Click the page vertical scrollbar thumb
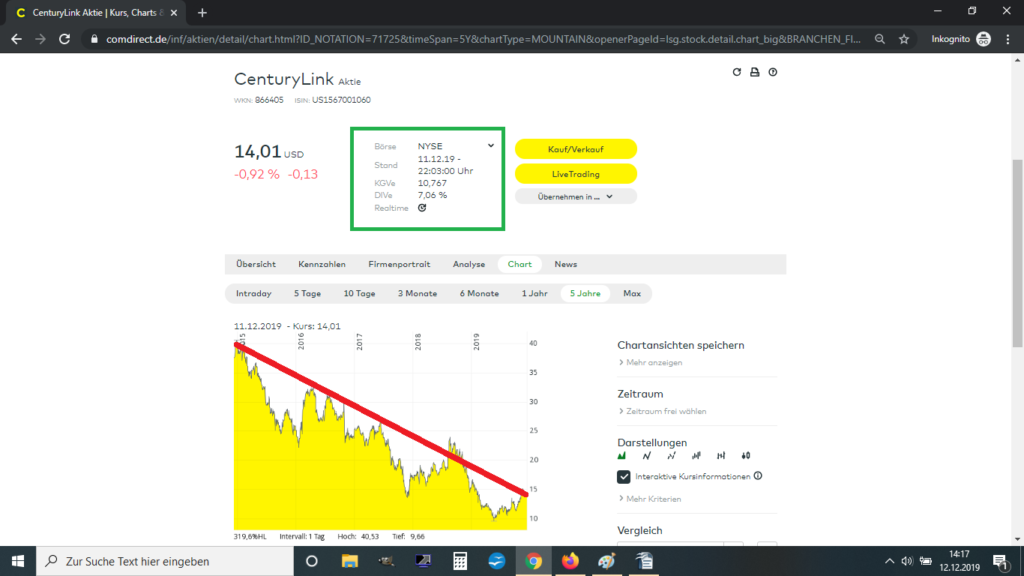Screen dimensions: 1024x576 coord(1017,253)
